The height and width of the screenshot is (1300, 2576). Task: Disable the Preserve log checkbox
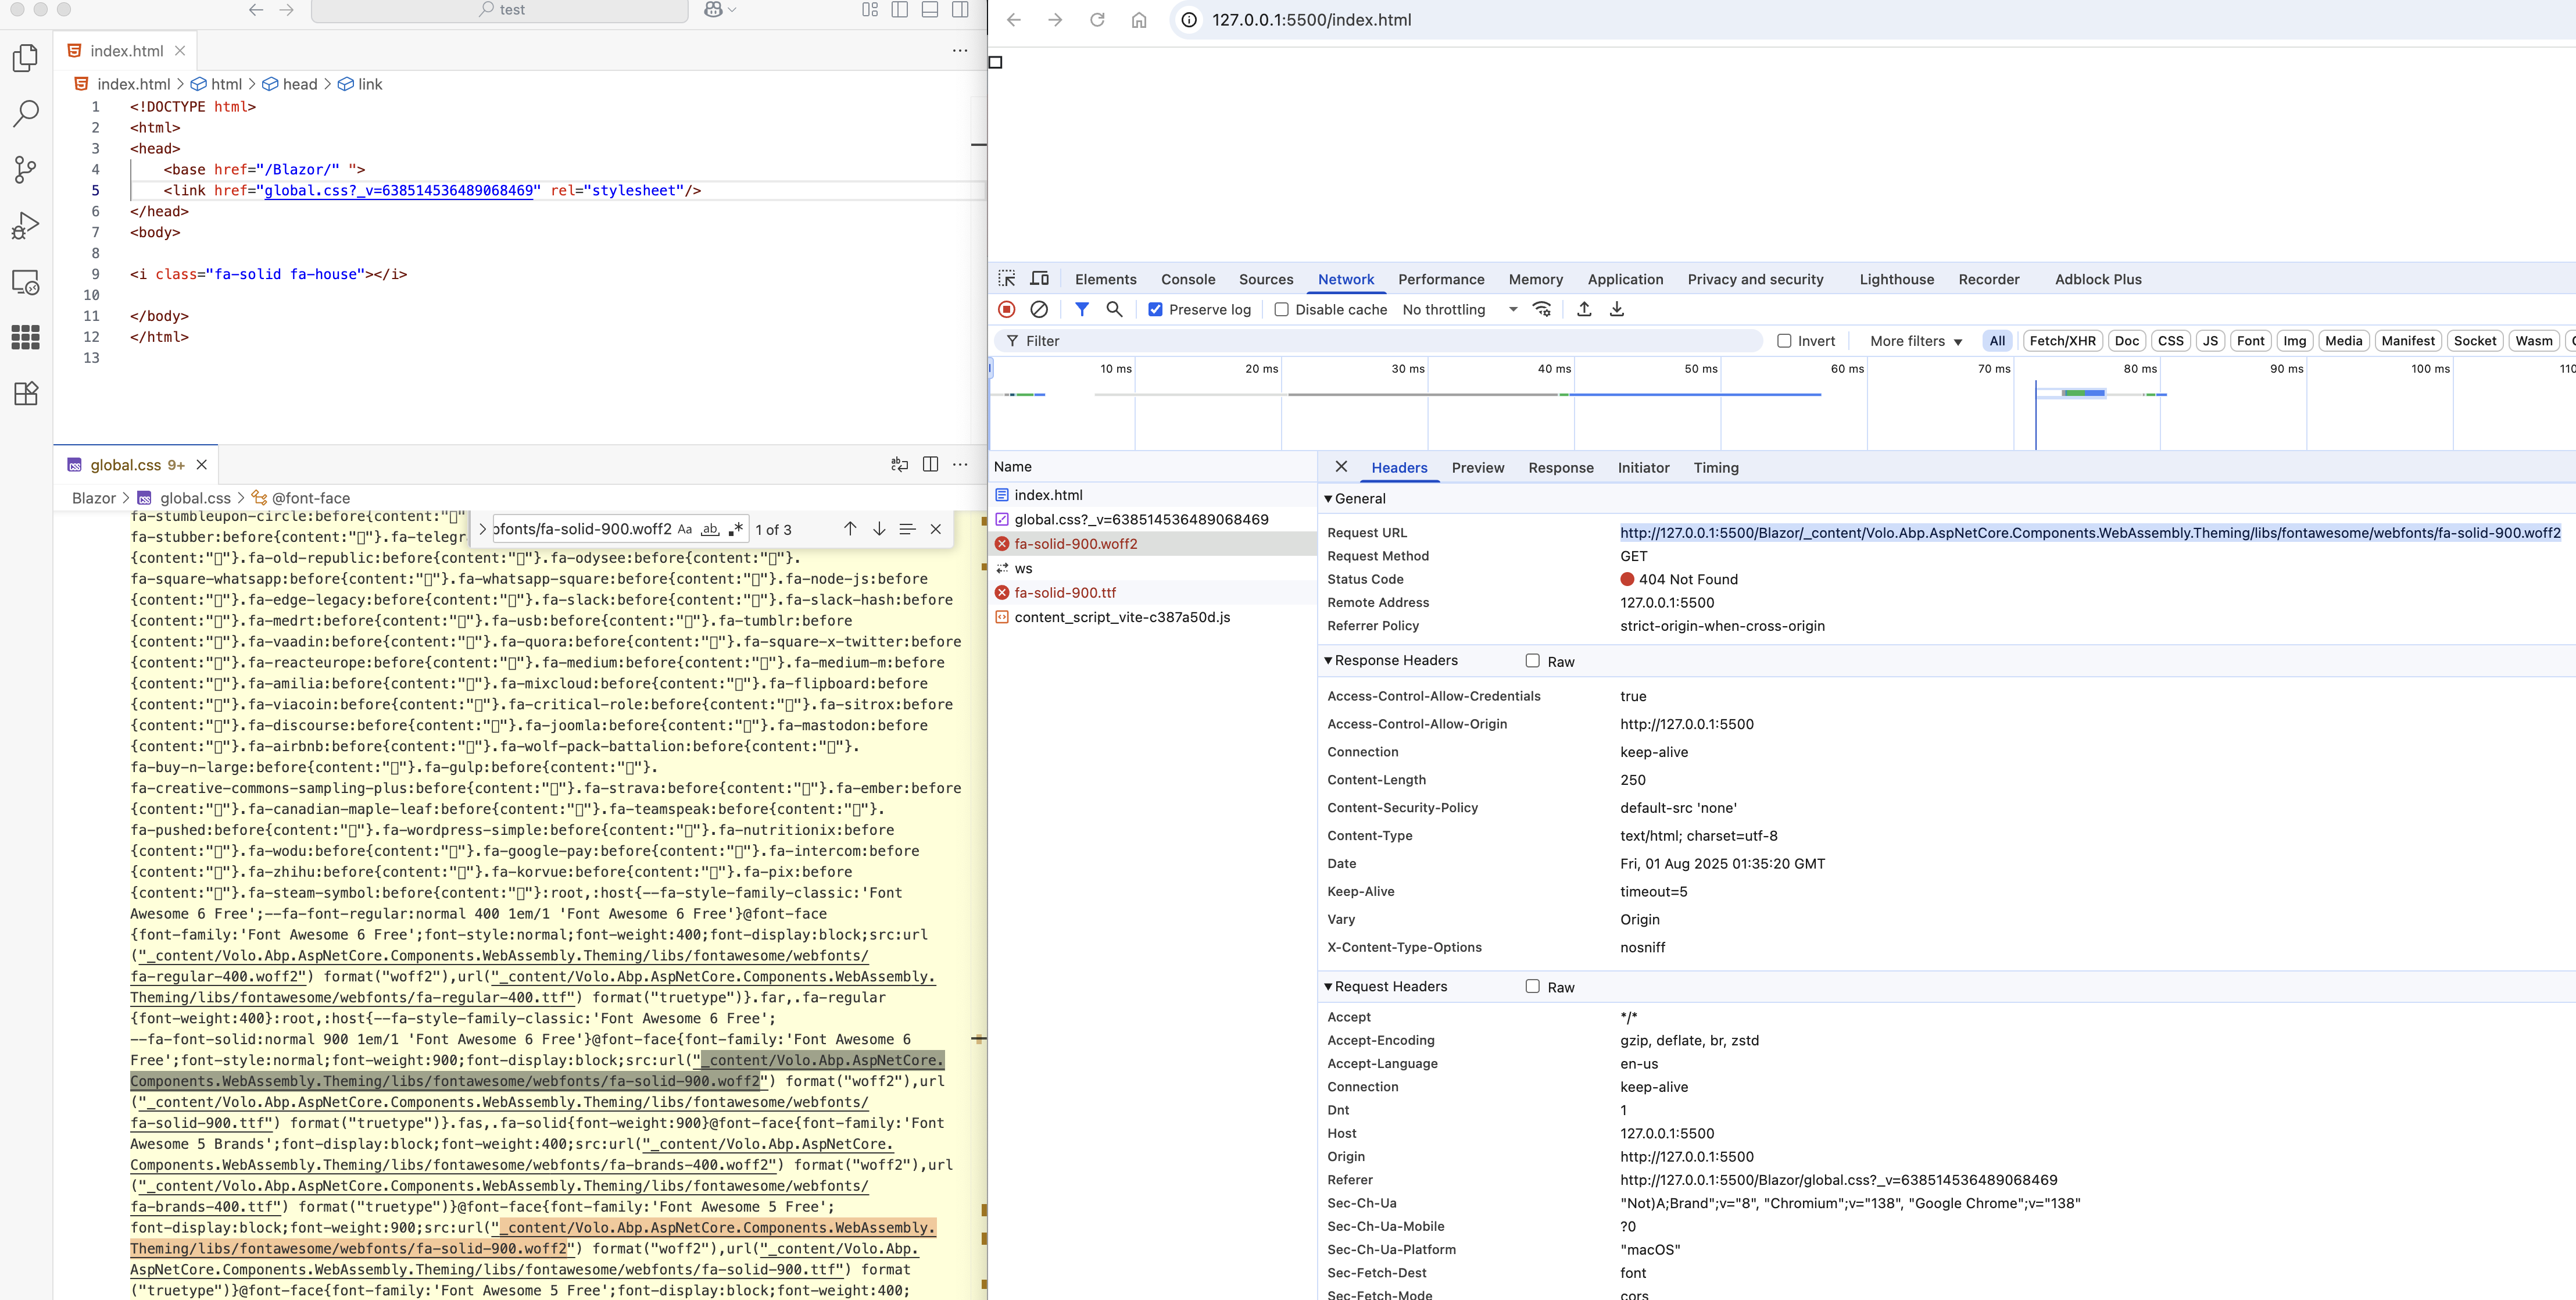1155,310
